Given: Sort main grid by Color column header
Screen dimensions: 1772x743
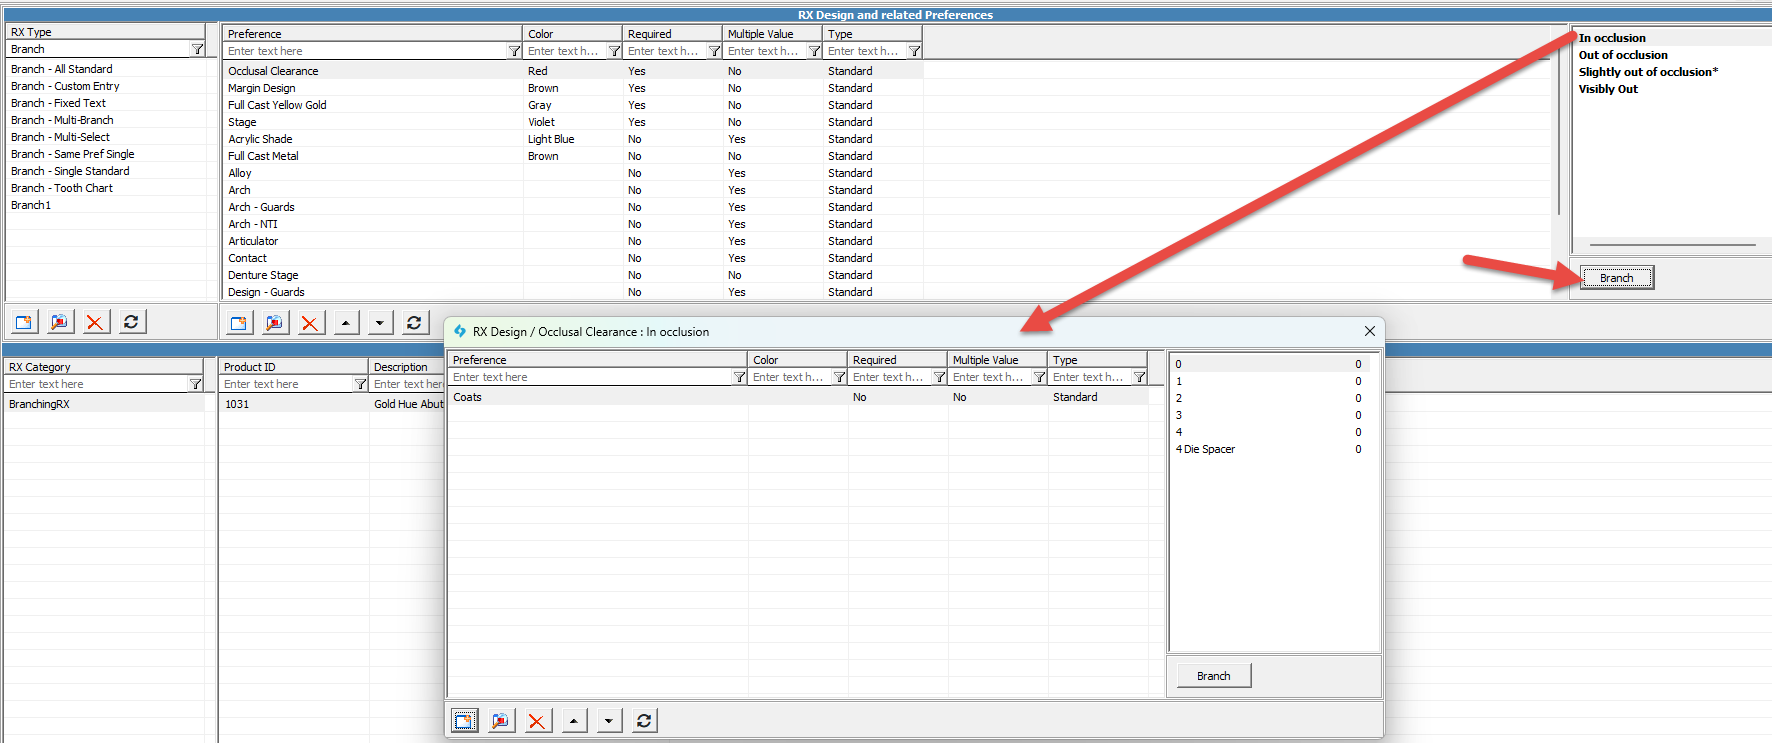Looking at the screenshot, I should (x=572, y=34).
